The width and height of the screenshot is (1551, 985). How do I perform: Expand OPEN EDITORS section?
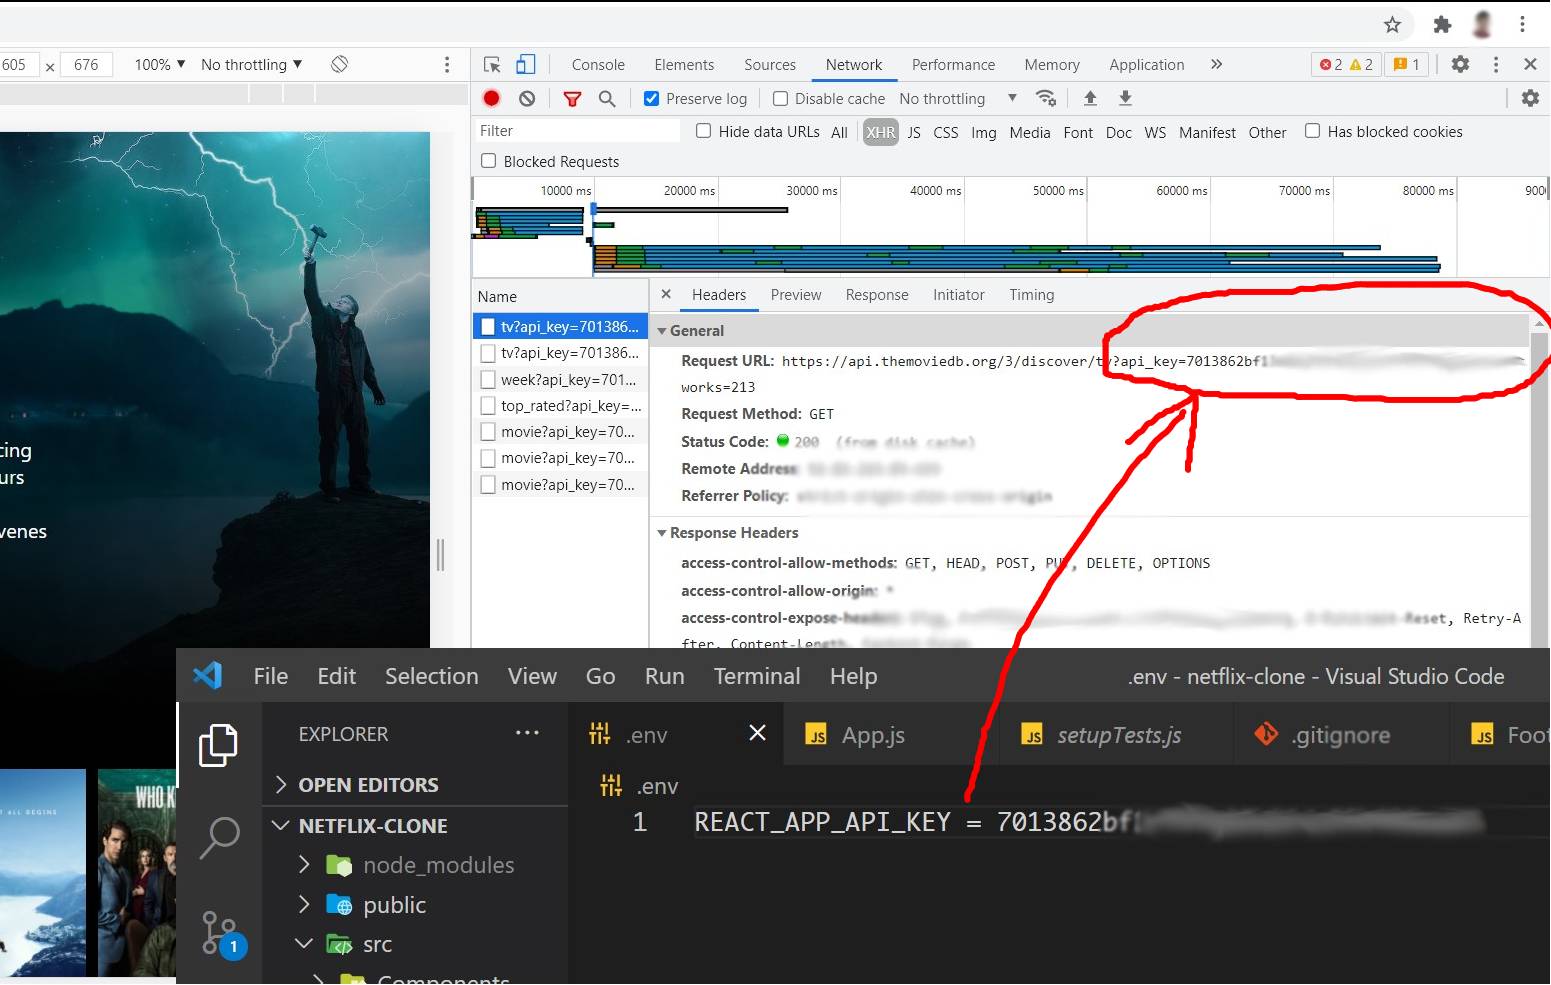(x=281, y=785)
